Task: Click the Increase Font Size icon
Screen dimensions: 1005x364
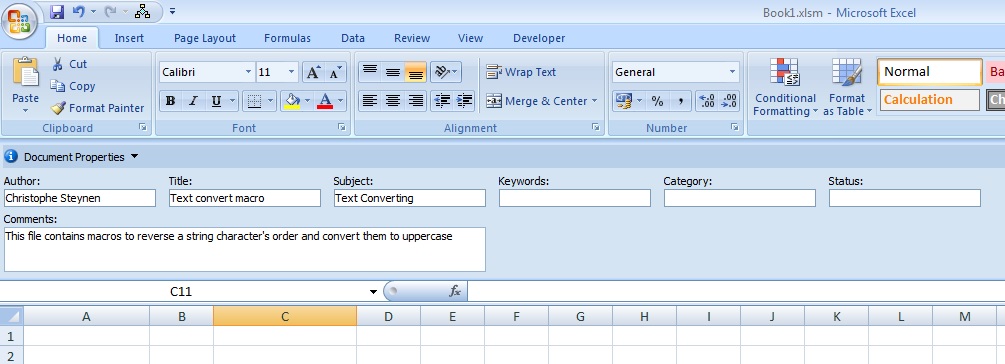Action: (313, 72)
